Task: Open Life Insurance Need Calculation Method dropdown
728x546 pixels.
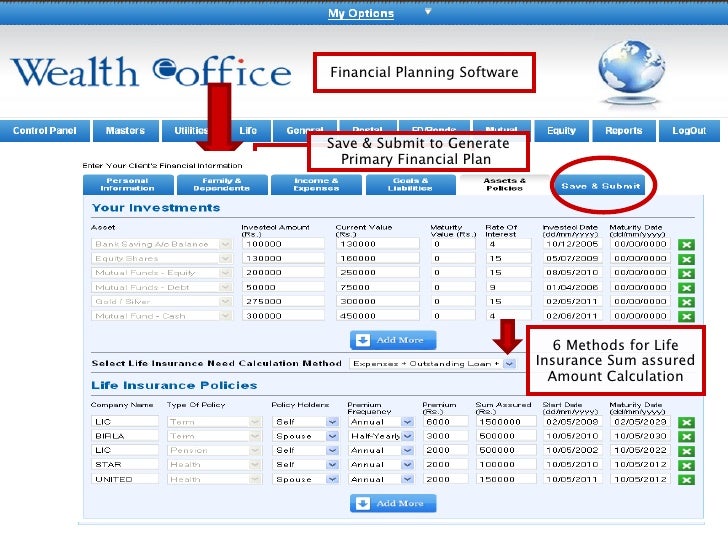Action: coord(509,364)
